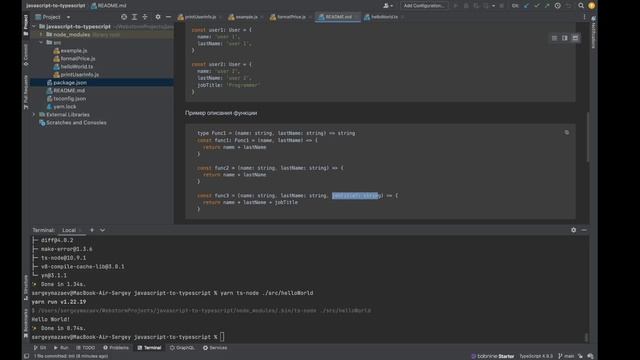Switch to example.js editor tab
Screen dimensions: 640x360
pos(246,17)
